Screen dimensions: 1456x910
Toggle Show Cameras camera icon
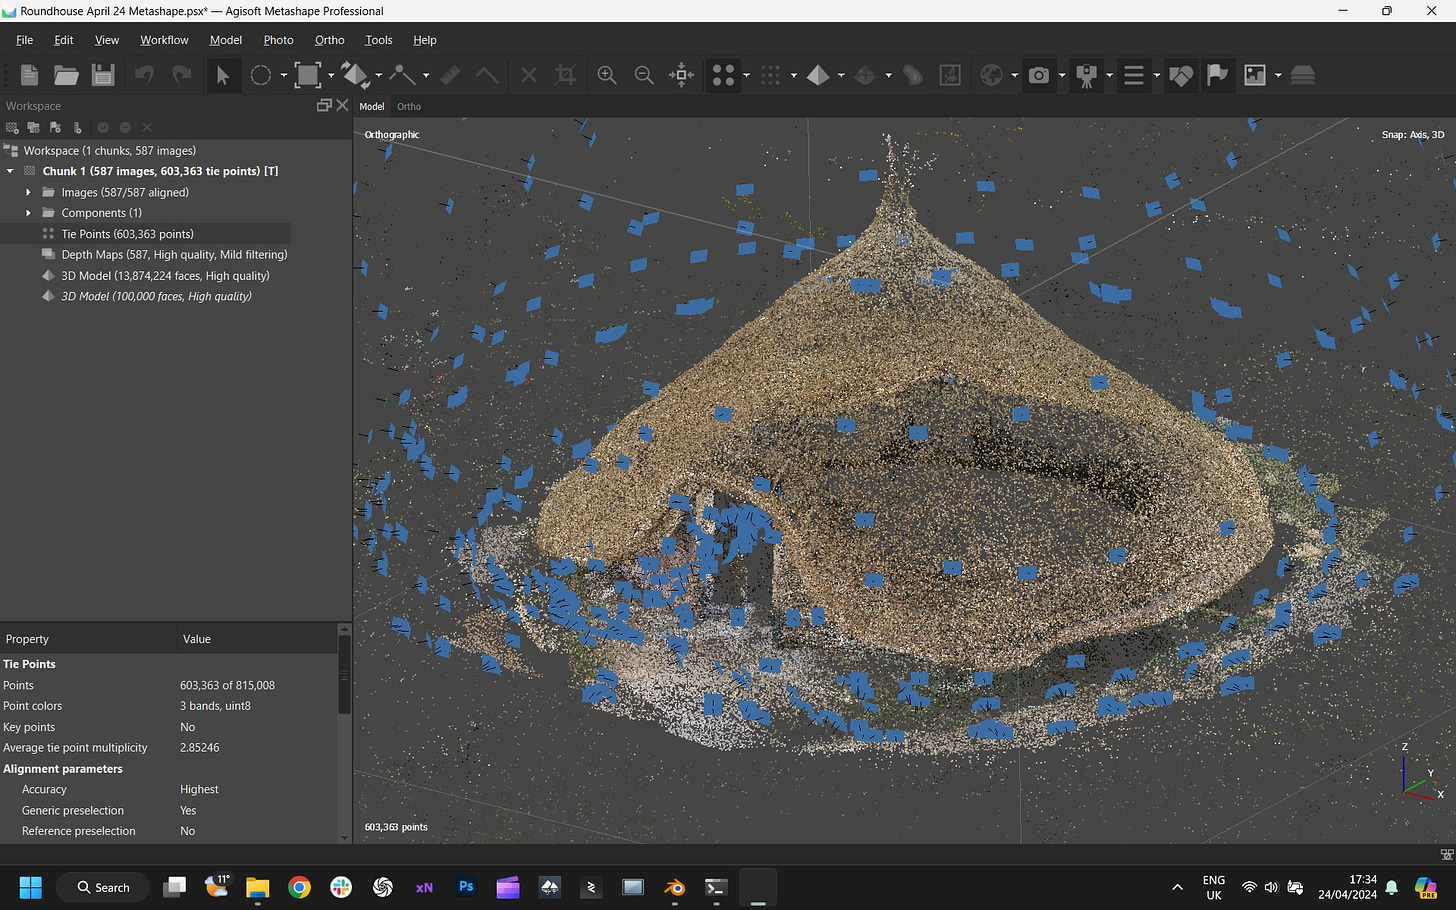point(1039,75)
